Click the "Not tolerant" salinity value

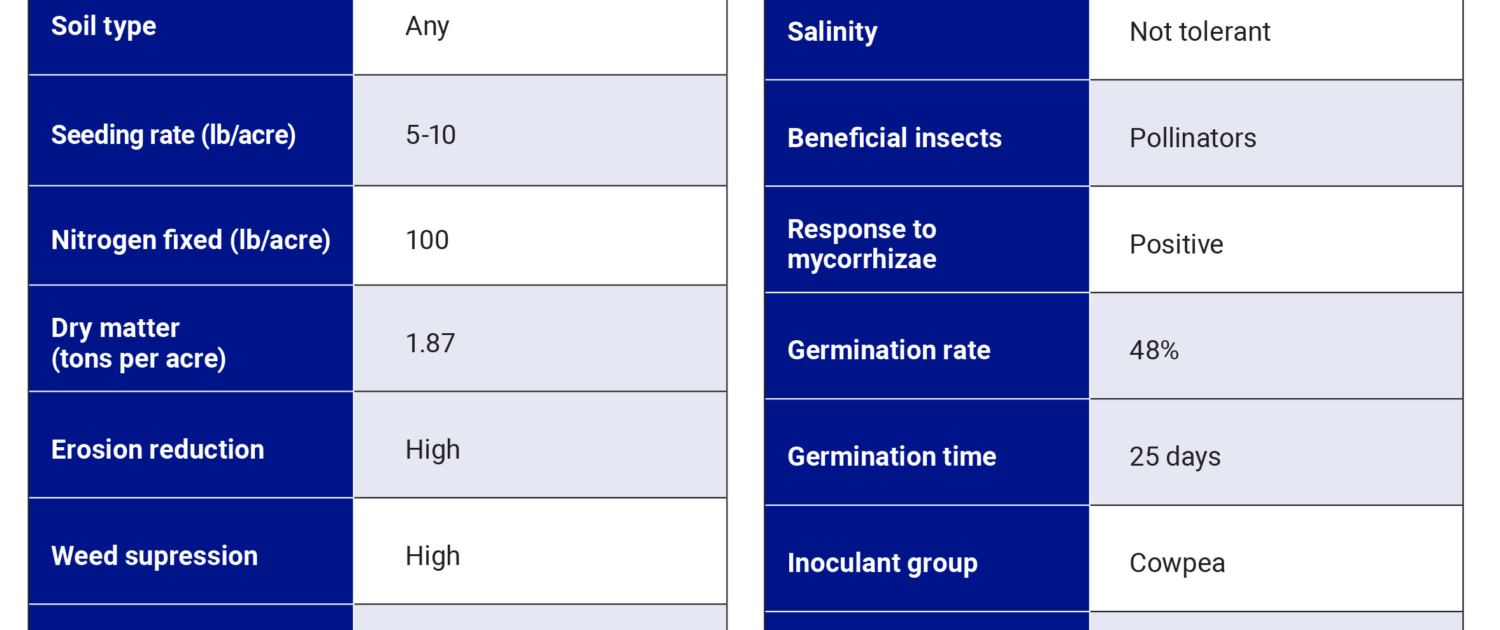[1200, 32]
